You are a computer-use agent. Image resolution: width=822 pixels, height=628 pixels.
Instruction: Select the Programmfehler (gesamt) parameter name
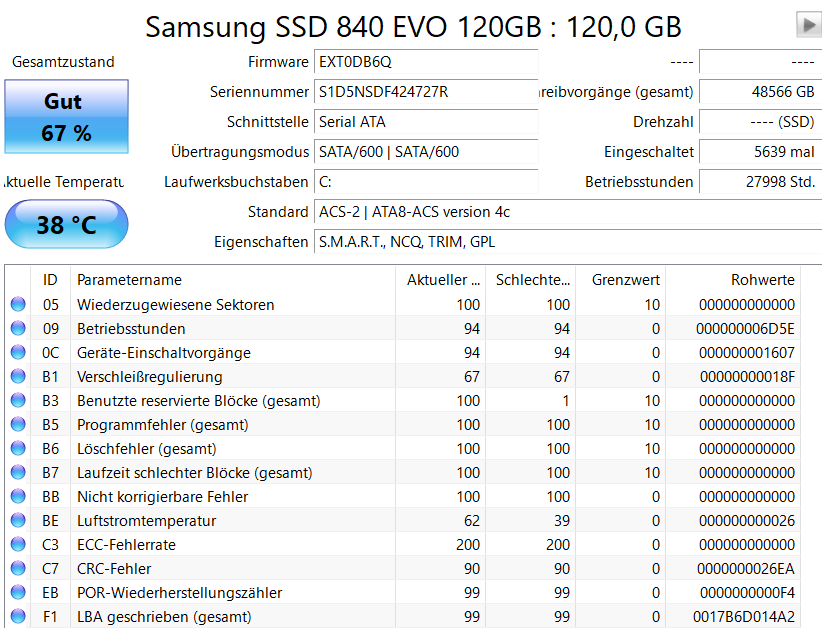[163, 425]
